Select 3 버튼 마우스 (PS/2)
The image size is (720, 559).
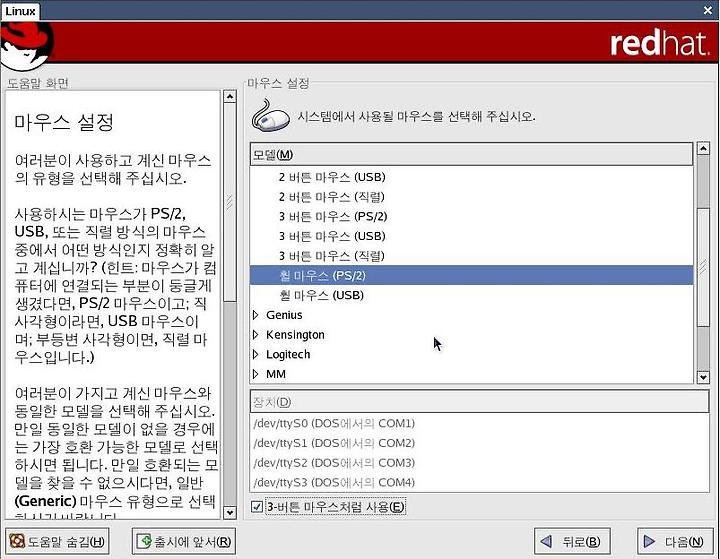click(472, 216)
